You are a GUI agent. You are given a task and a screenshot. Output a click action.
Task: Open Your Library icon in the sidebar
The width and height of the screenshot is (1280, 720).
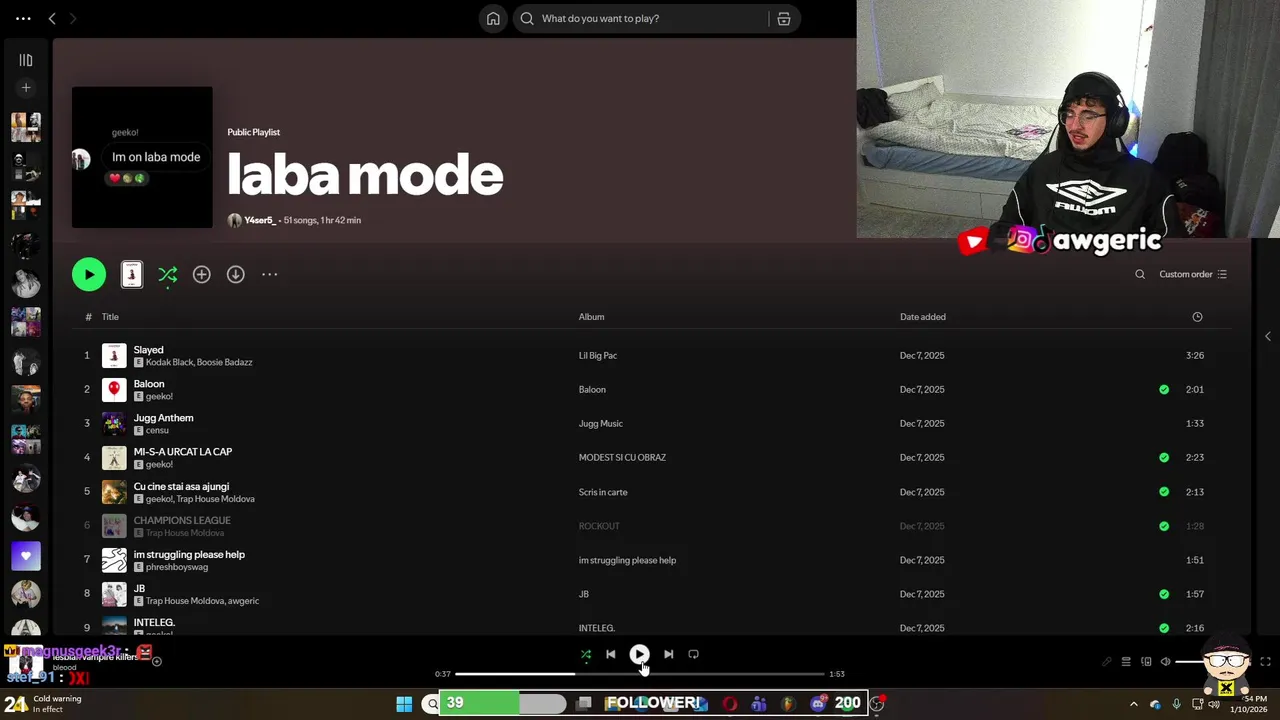point(26,60)
